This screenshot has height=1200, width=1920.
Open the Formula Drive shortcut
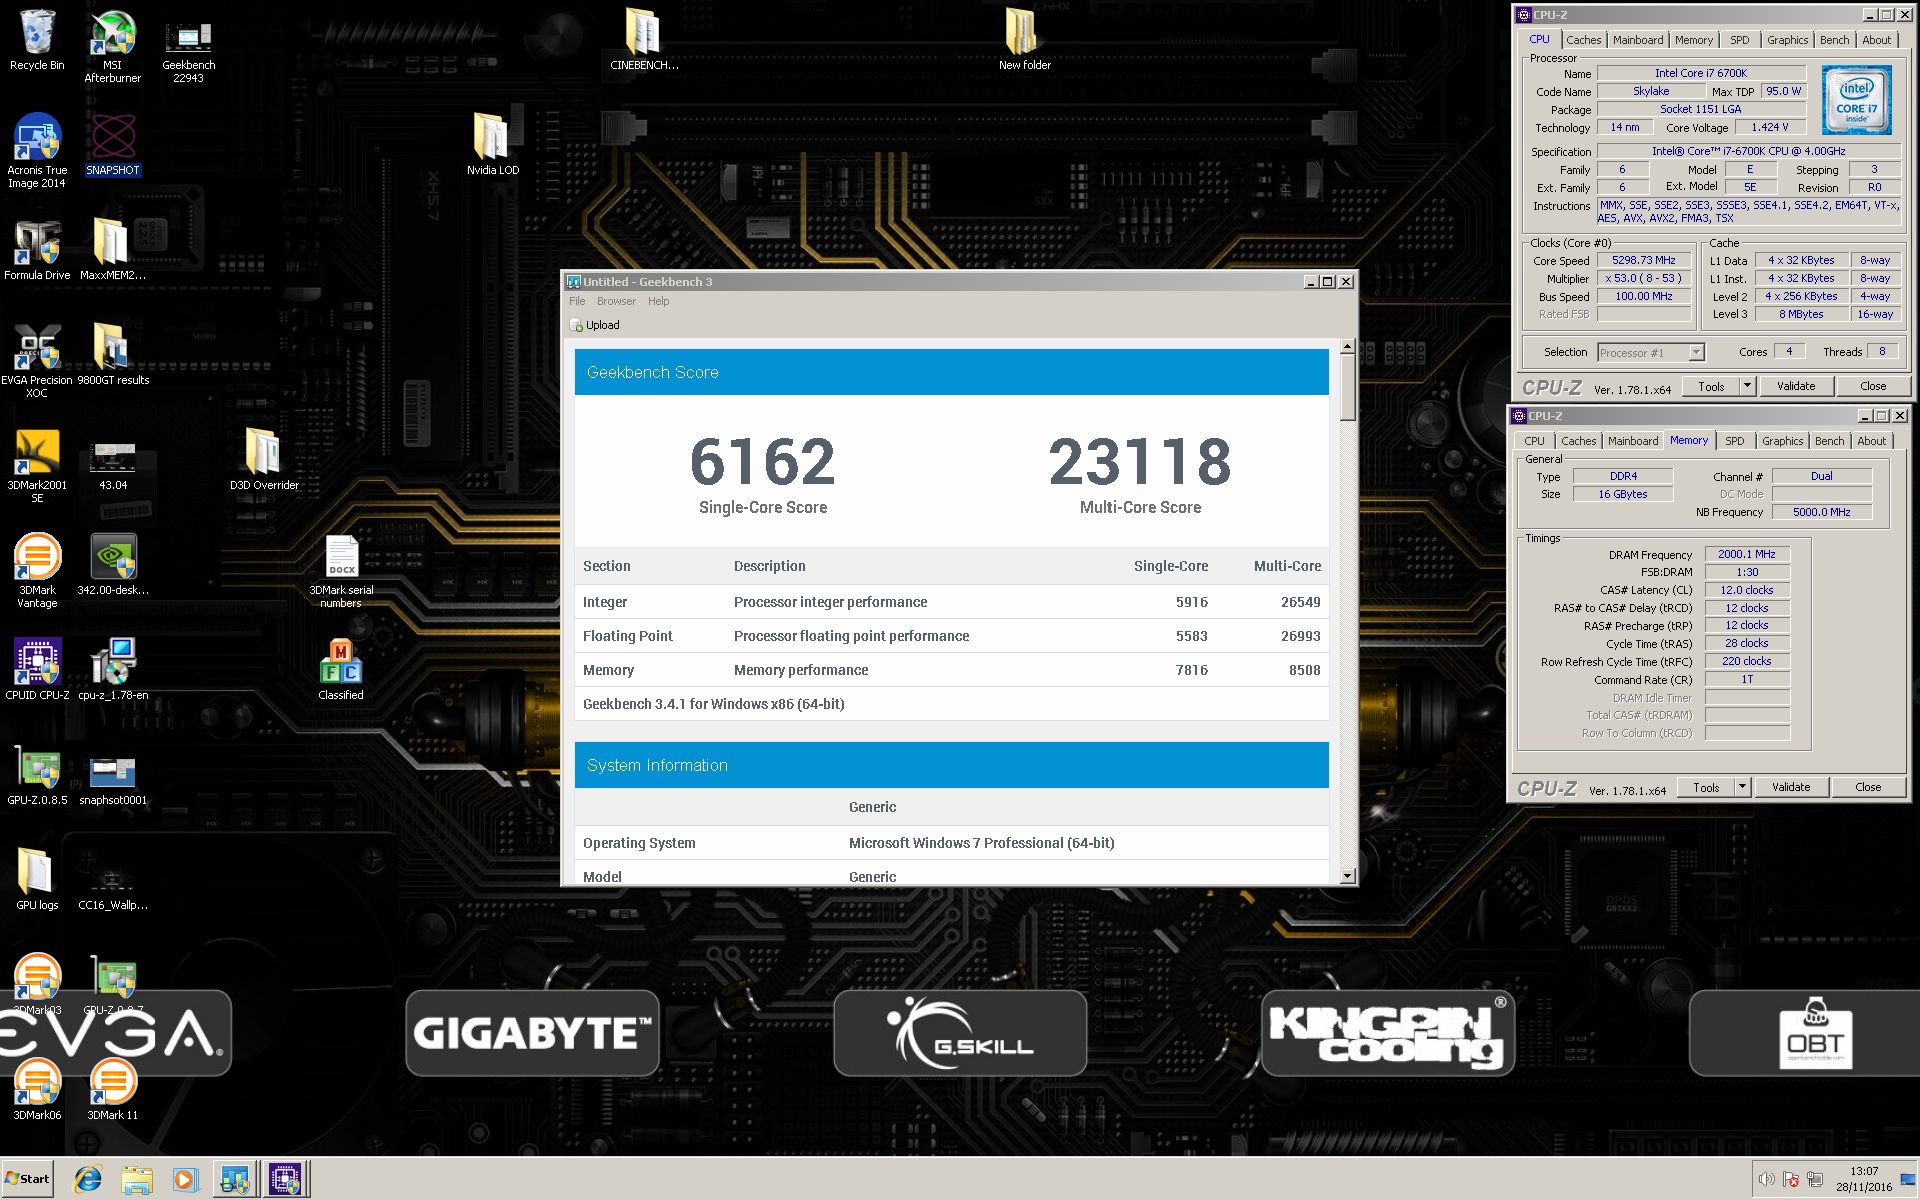point(37,249)
